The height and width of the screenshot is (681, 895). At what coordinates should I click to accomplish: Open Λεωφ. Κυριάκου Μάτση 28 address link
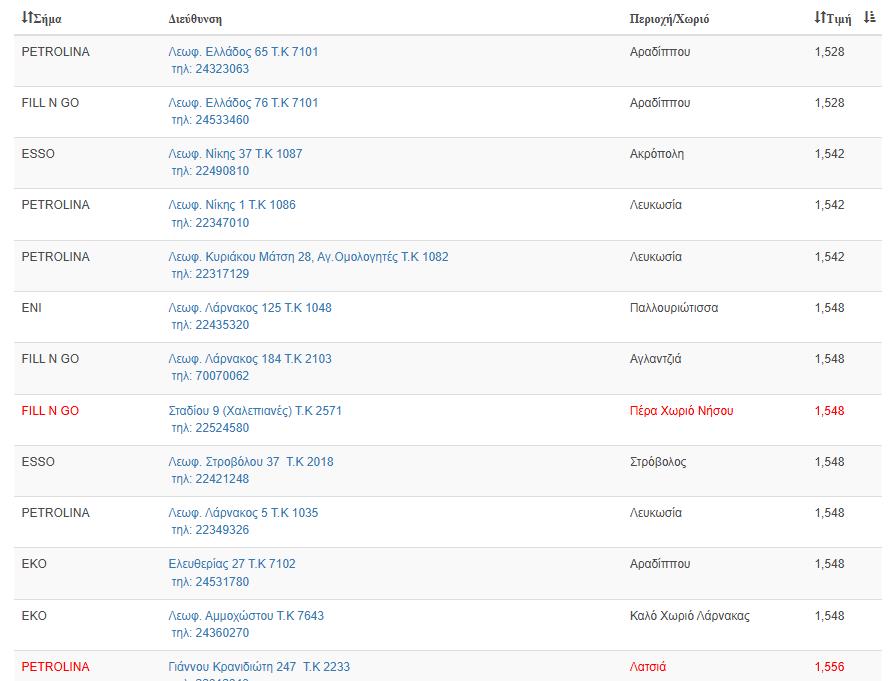308,257
